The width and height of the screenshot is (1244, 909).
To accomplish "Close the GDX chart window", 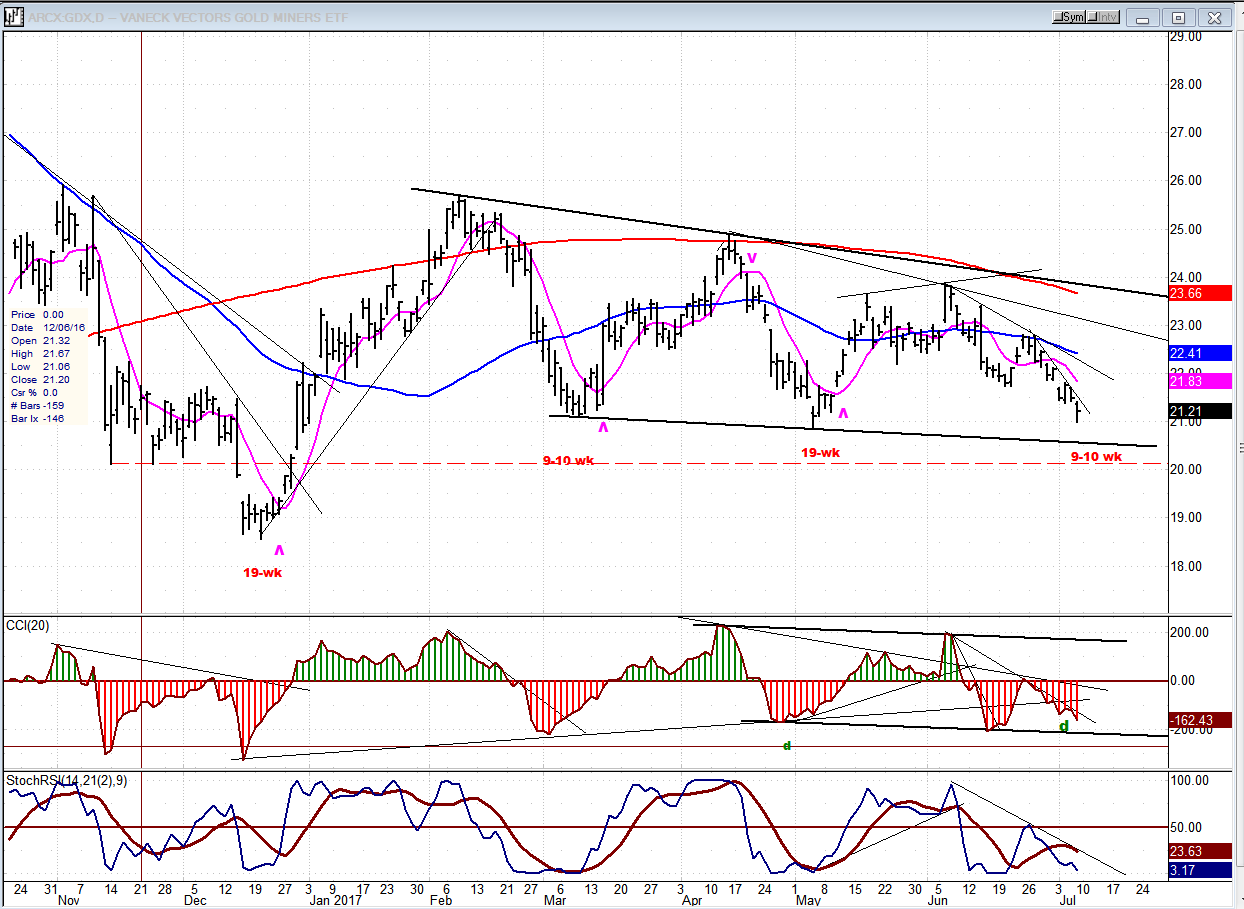I will (x=1214, y=17).
